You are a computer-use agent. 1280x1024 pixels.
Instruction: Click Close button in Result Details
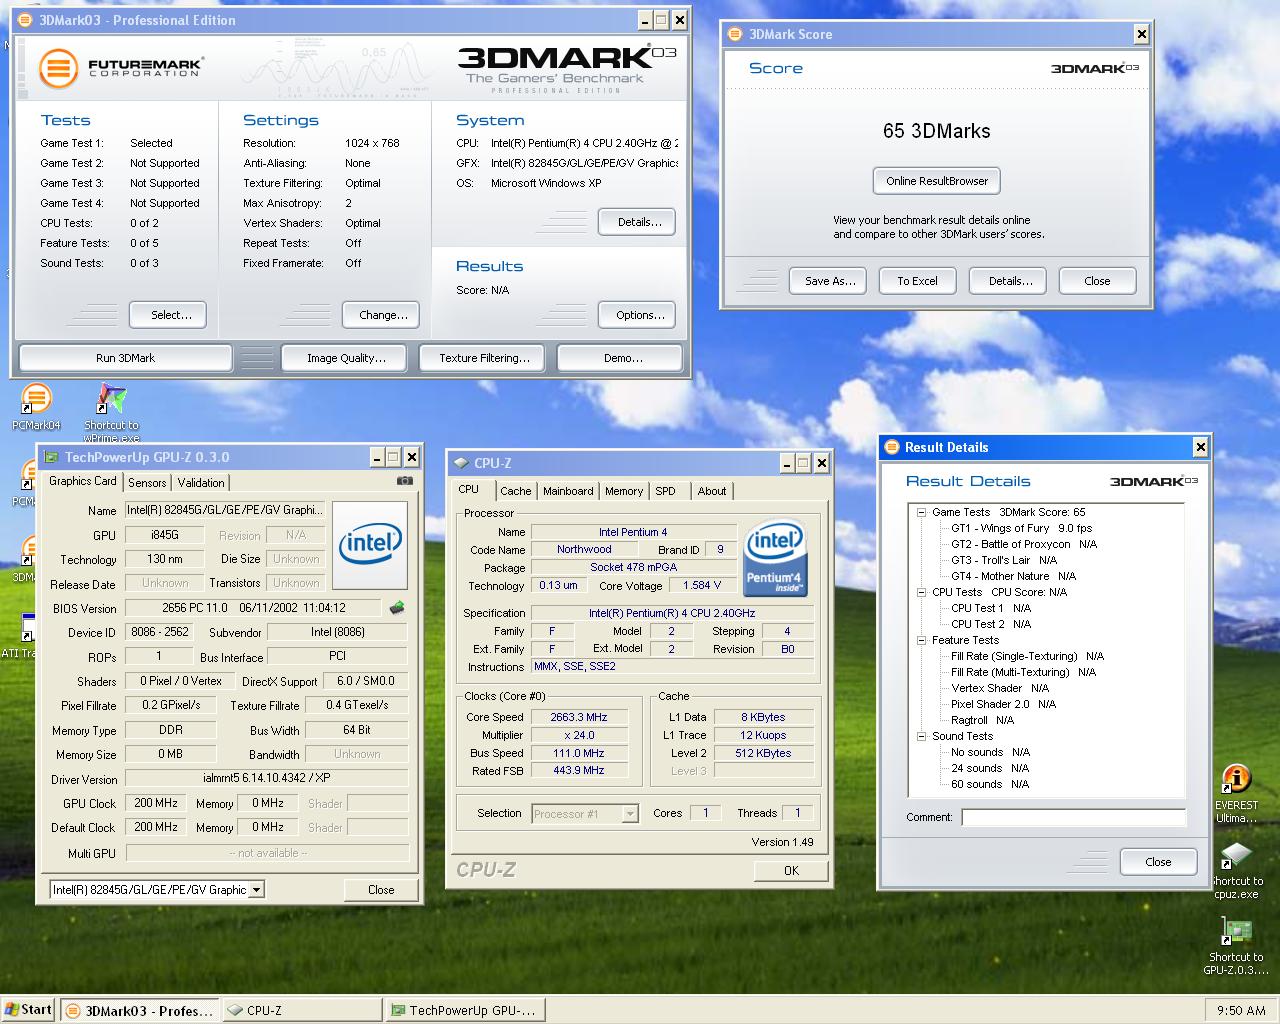(1158, 862)
